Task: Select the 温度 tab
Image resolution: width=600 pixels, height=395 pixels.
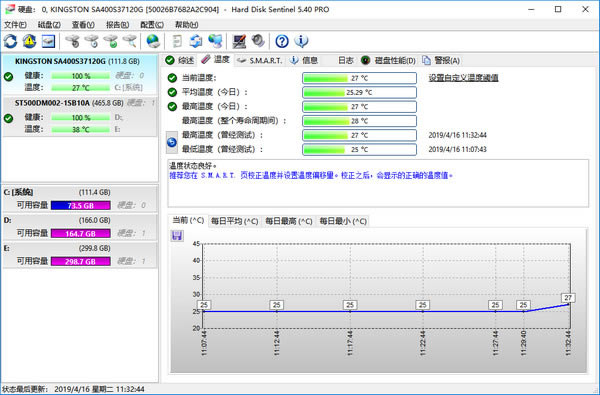Action: coord(216,59)
